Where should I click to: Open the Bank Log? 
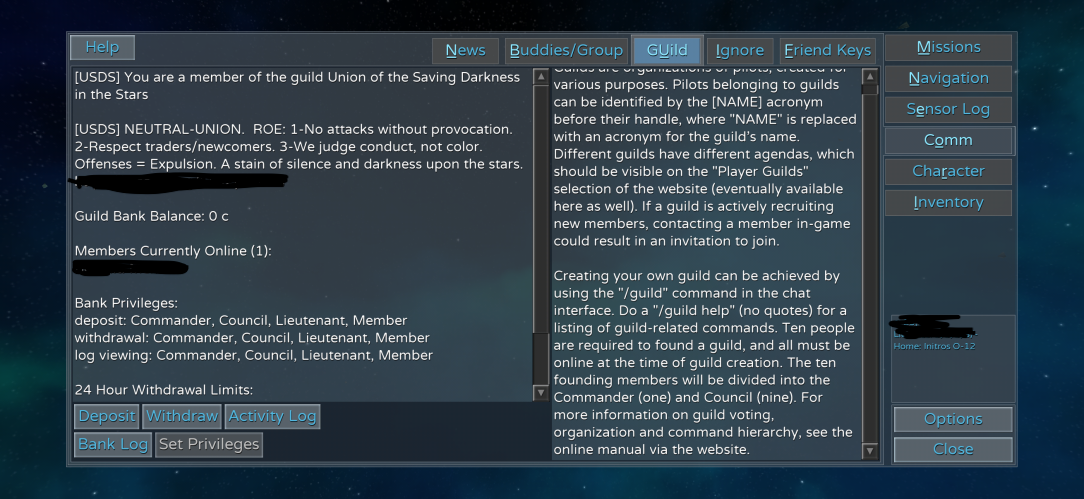tap(113, 444)
